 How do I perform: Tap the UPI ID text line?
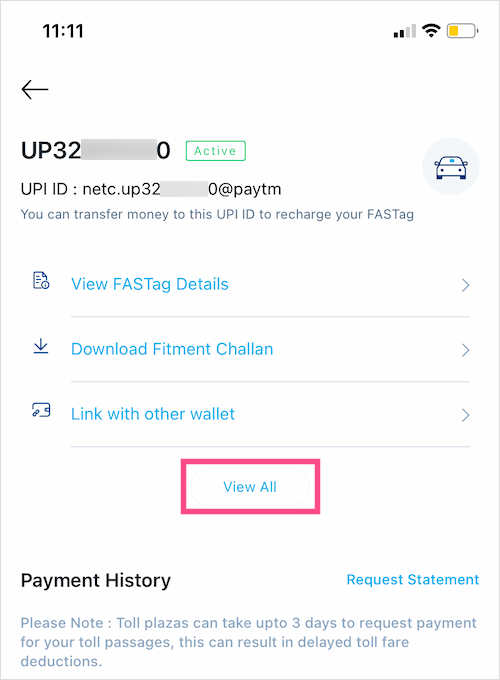[151, 190]
